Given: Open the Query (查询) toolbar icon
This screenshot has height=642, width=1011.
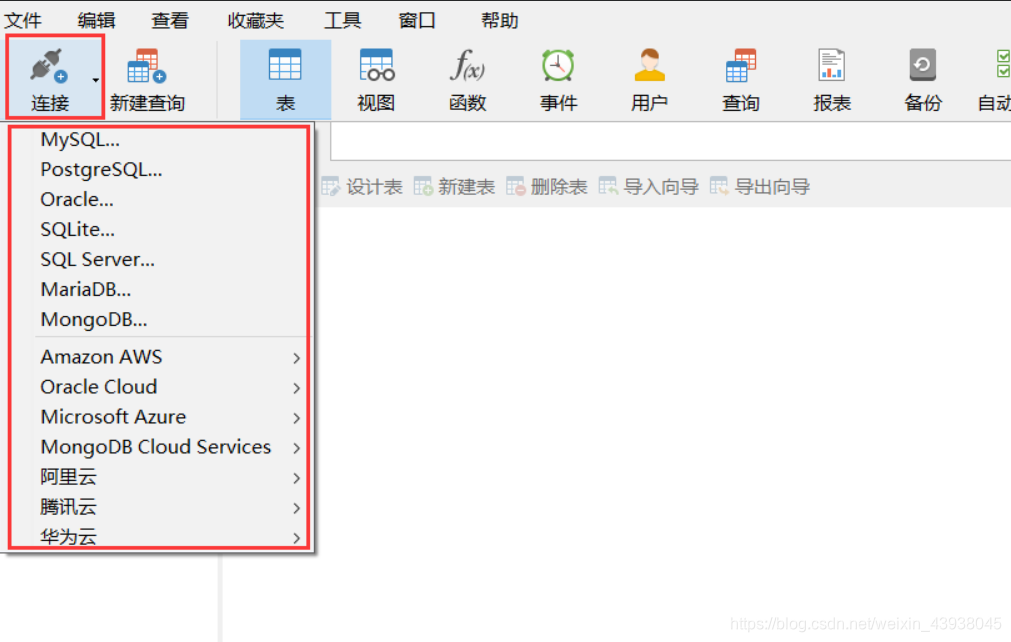Looking at the screenshot, I should tap(740, 64).
